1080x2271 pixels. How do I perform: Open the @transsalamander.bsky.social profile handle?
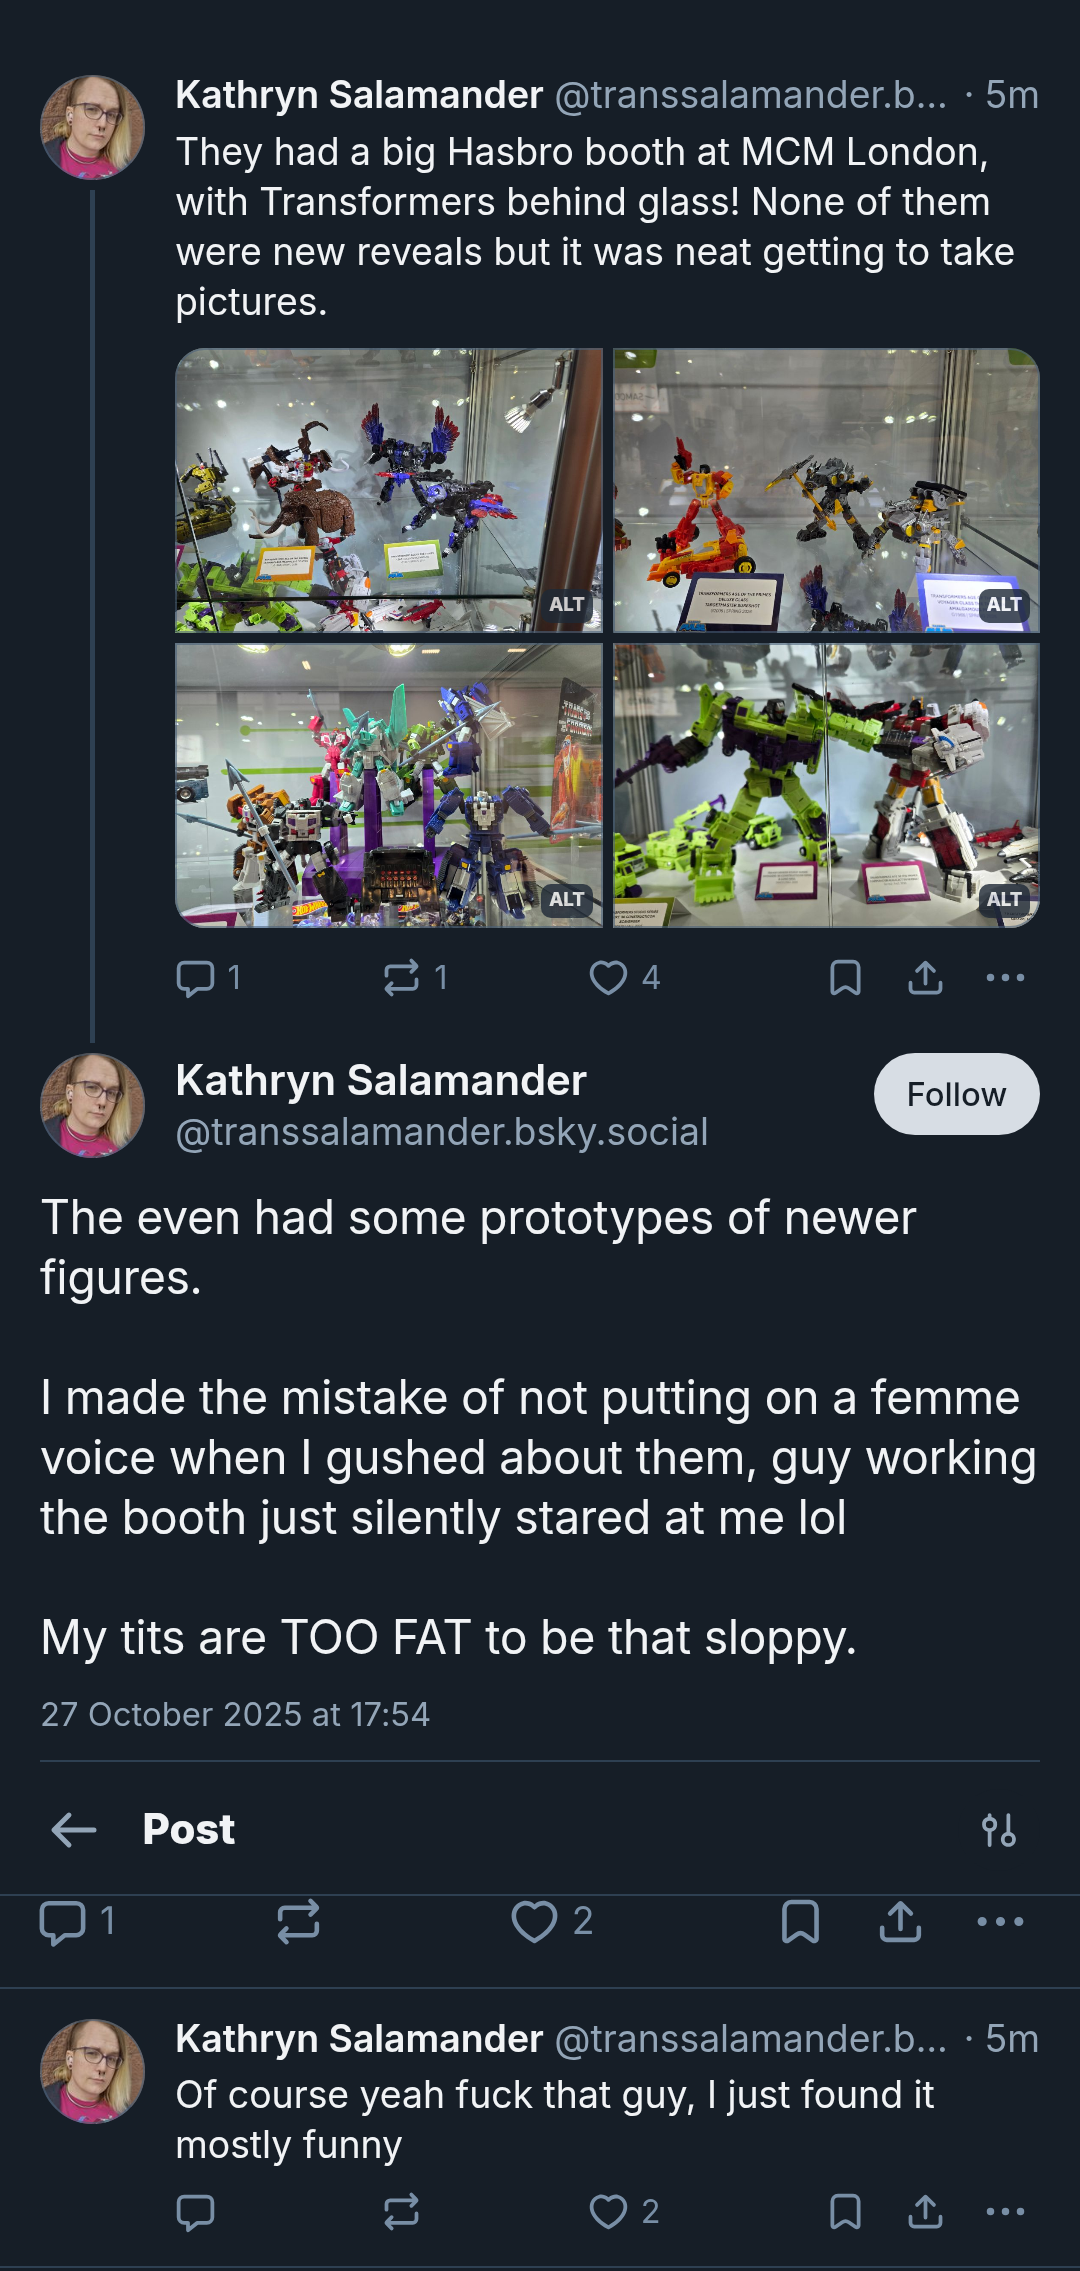pyautogui.click(x=442, y=1132)
